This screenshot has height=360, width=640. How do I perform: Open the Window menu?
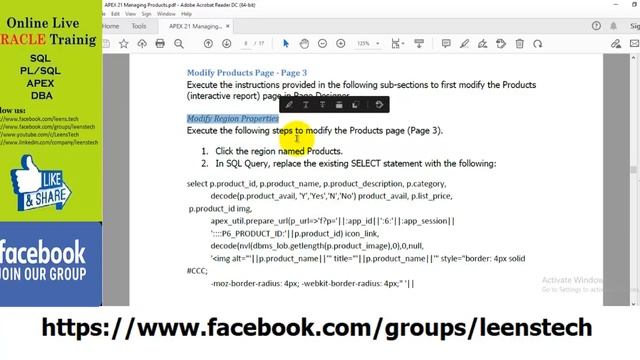point(166,14)
